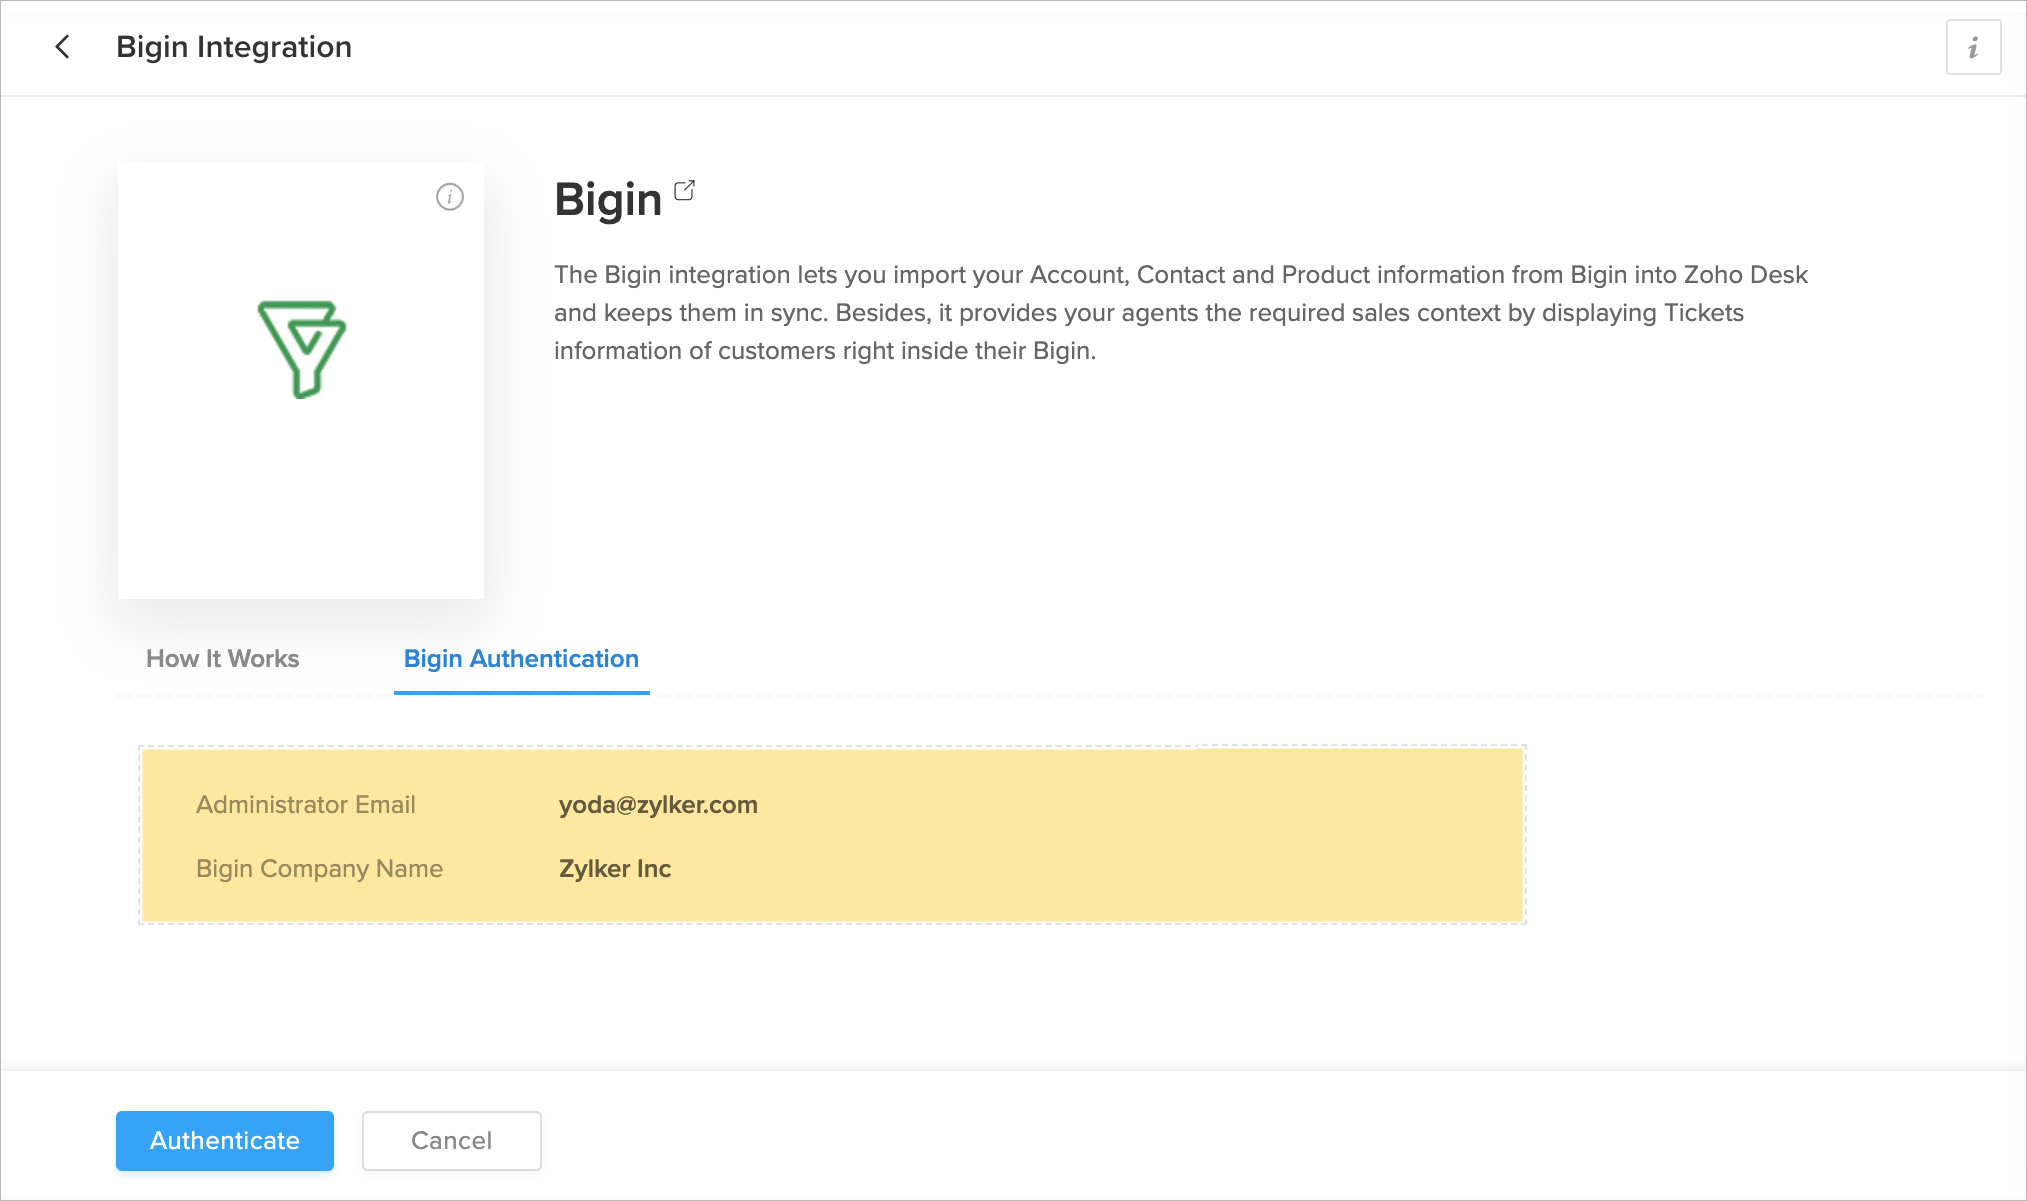
Task: Click the info circle on the Bigin logo card
Action: [450, 197]
